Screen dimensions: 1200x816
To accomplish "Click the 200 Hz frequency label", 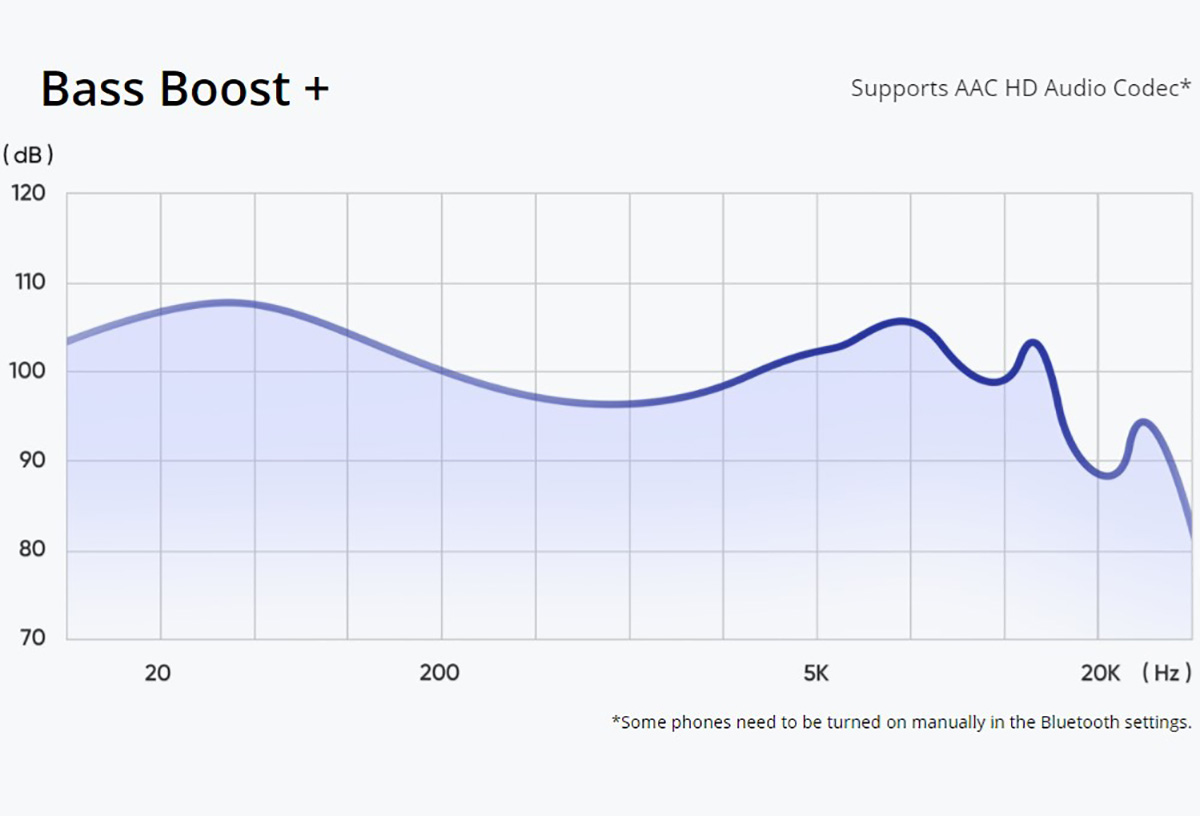I will point(440,673).
